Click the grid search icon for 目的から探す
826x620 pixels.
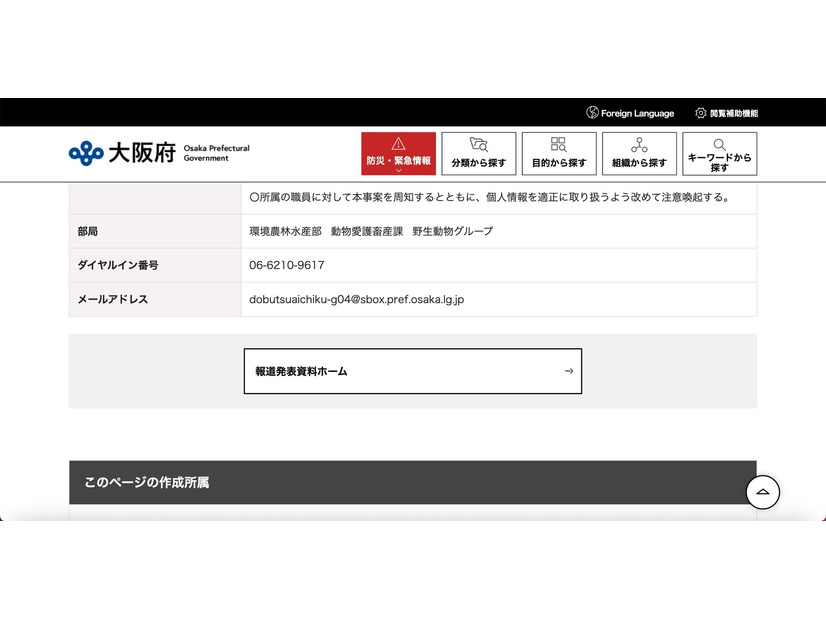click(559, 145)
